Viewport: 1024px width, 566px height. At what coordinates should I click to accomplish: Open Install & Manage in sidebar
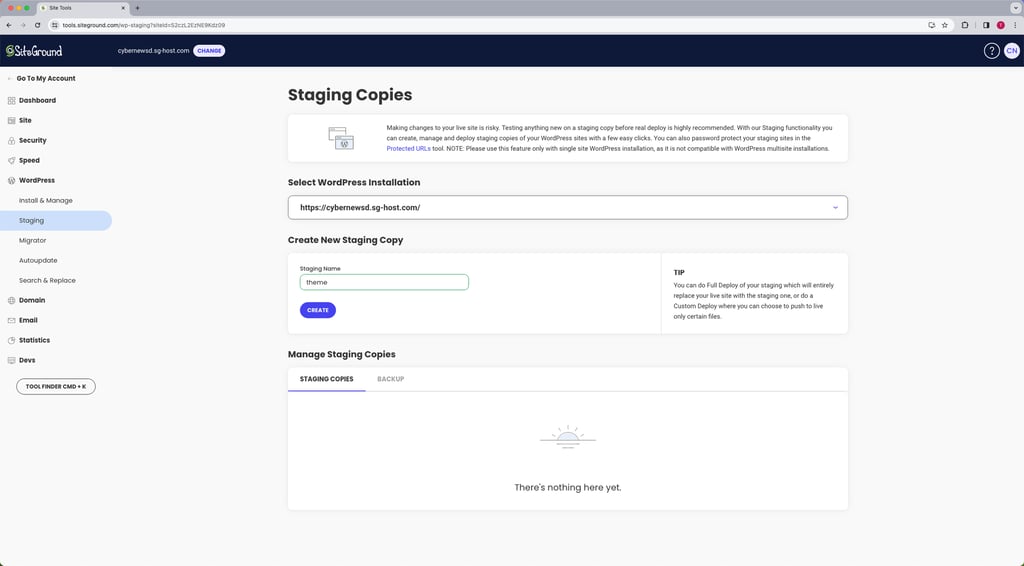coord(46,200)
